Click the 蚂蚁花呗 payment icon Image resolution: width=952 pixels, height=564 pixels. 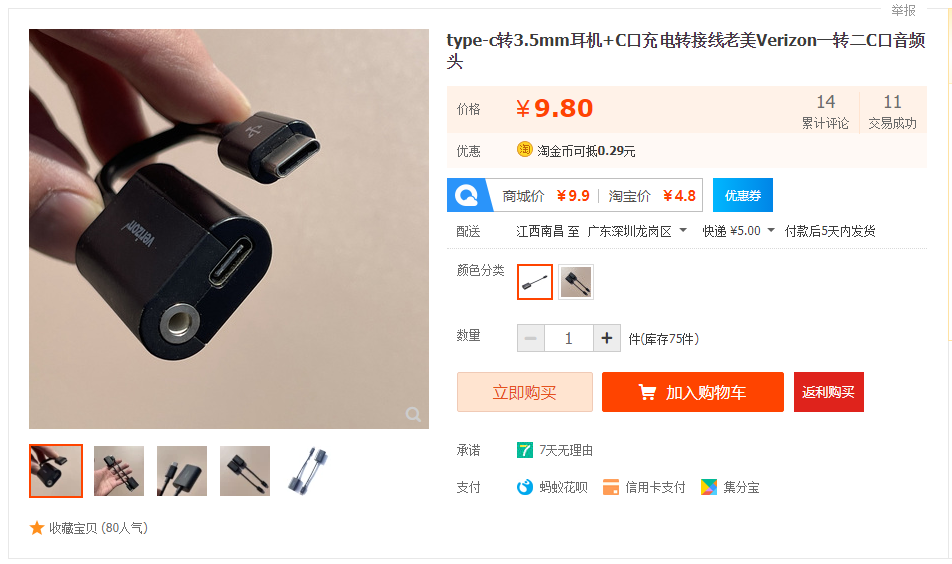[525, 487]
